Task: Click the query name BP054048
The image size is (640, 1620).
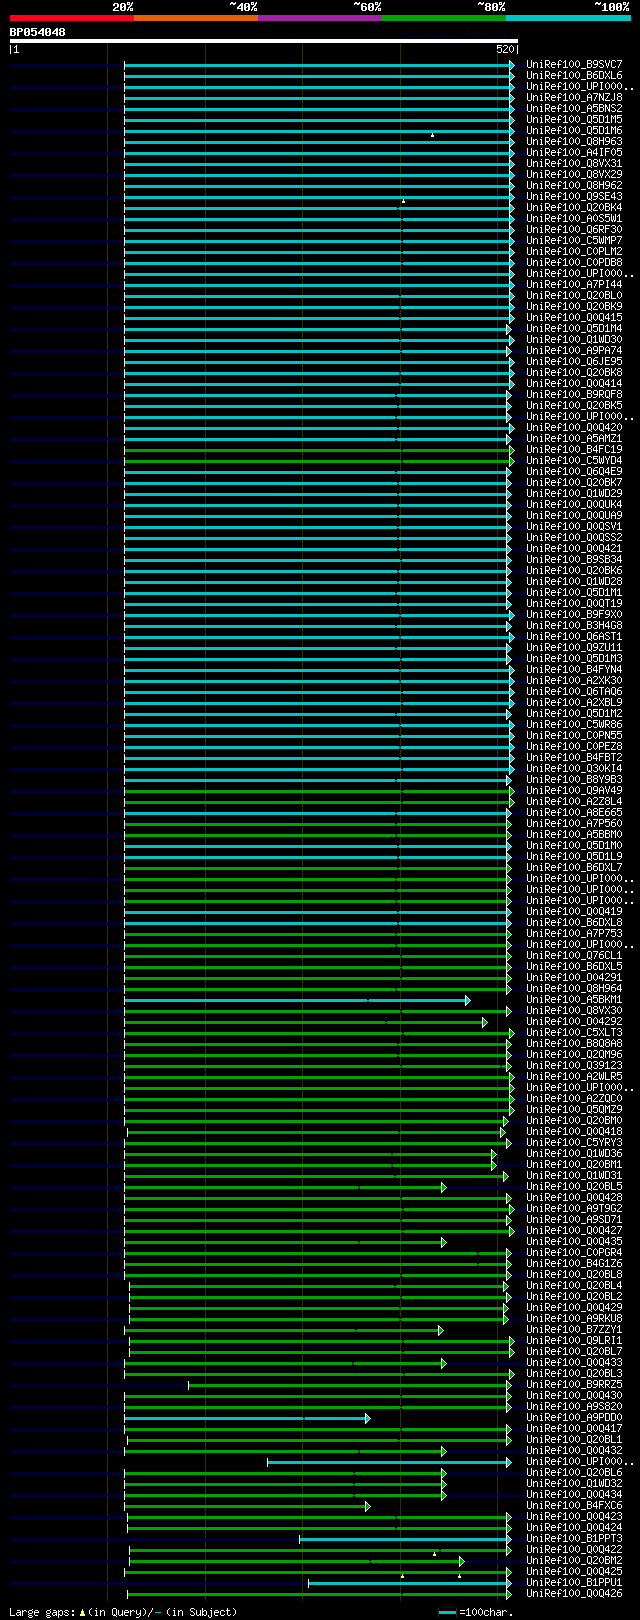Action: tap(38, 32)
